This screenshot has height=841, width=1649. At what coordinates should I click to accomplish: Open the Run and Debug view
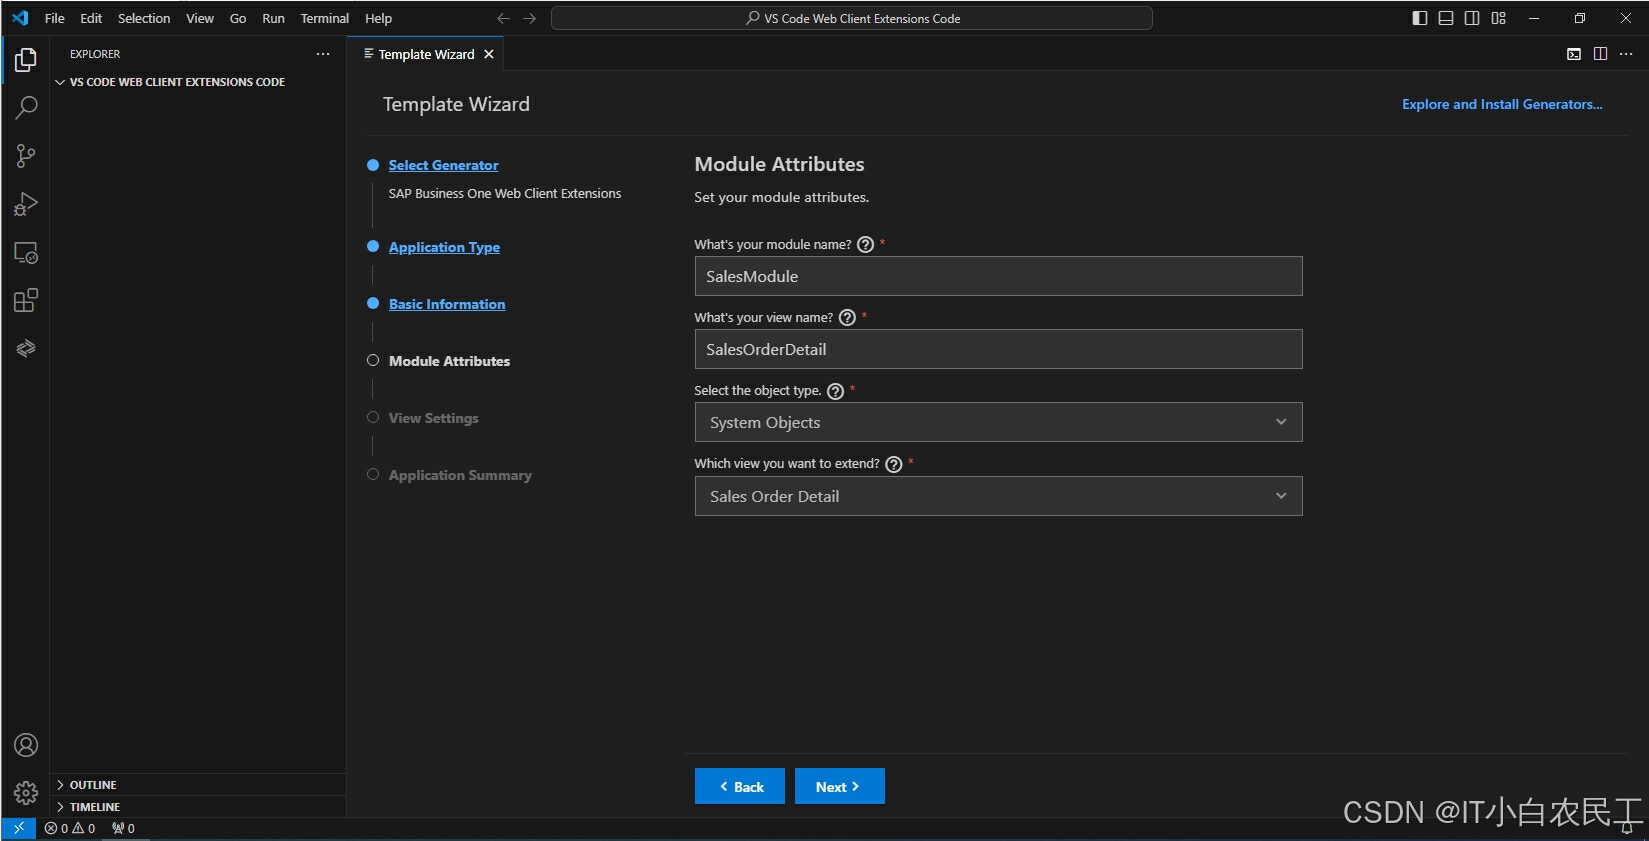coord(26,204)
